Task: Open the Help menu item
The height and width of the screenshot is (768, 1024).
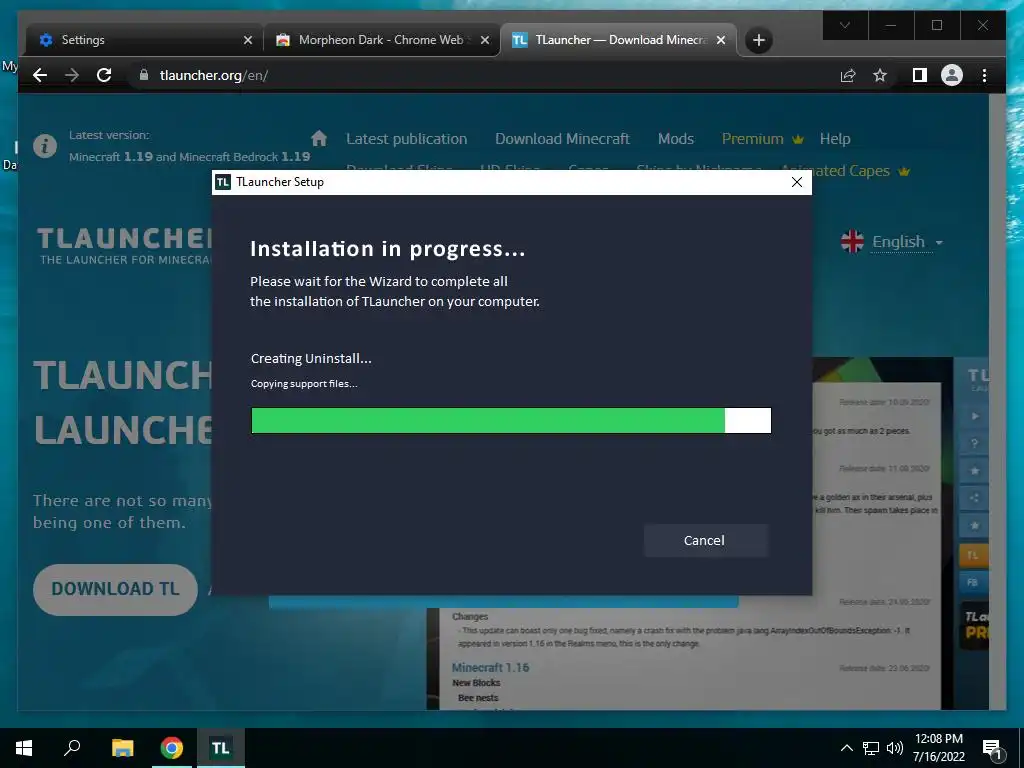Action: [835, 138]
